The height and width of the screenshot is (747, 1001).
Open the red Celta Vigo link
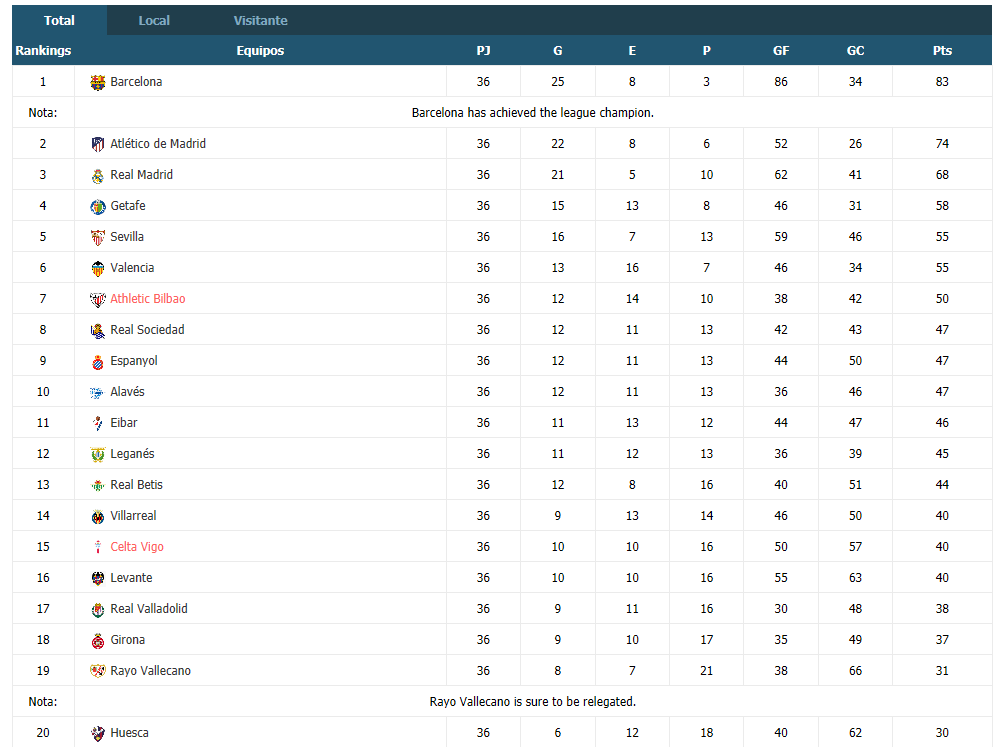137,547
